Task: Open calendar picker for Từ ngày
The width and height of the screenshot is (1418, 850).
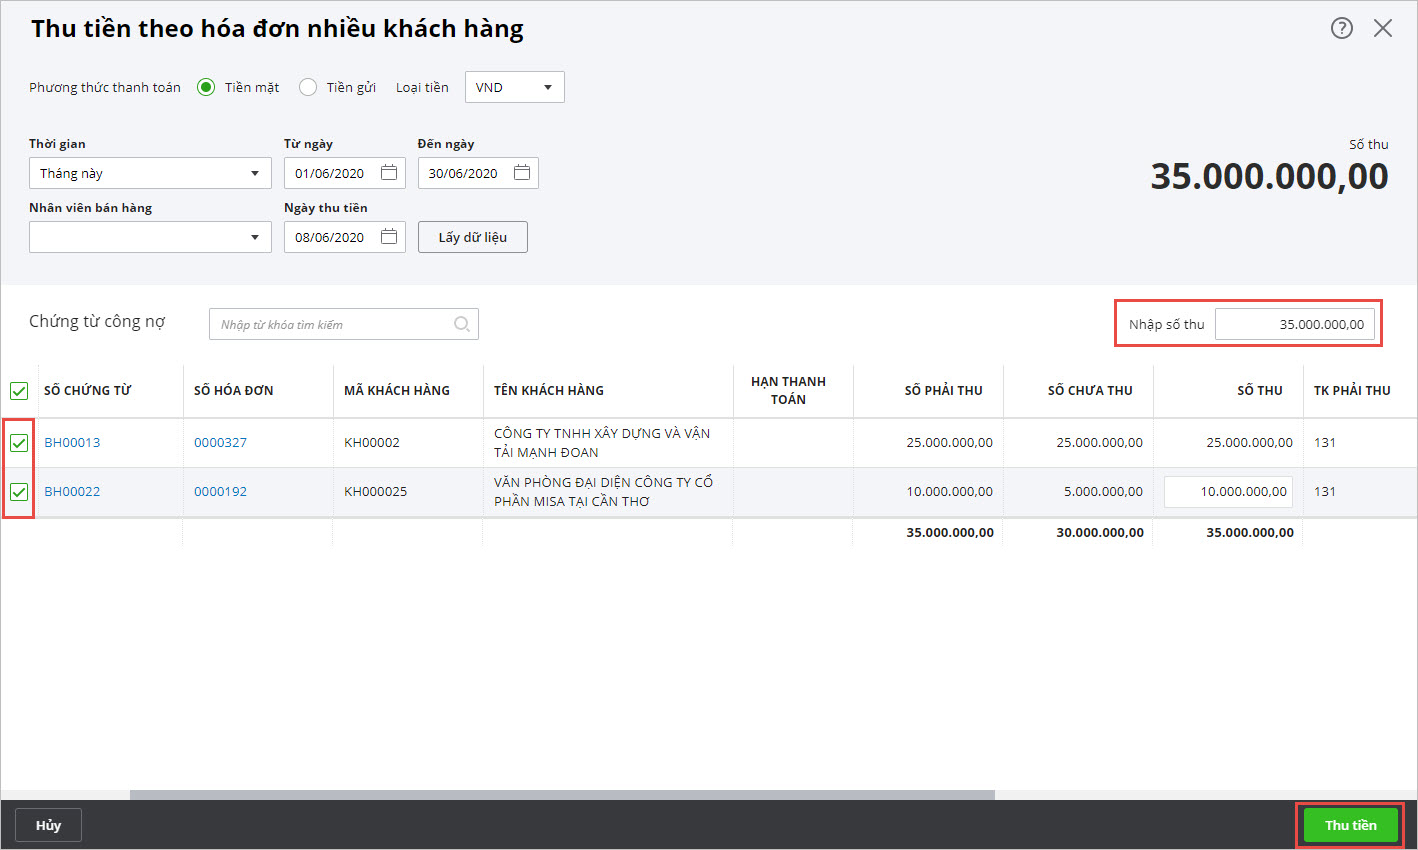Action: coord(389,173)
